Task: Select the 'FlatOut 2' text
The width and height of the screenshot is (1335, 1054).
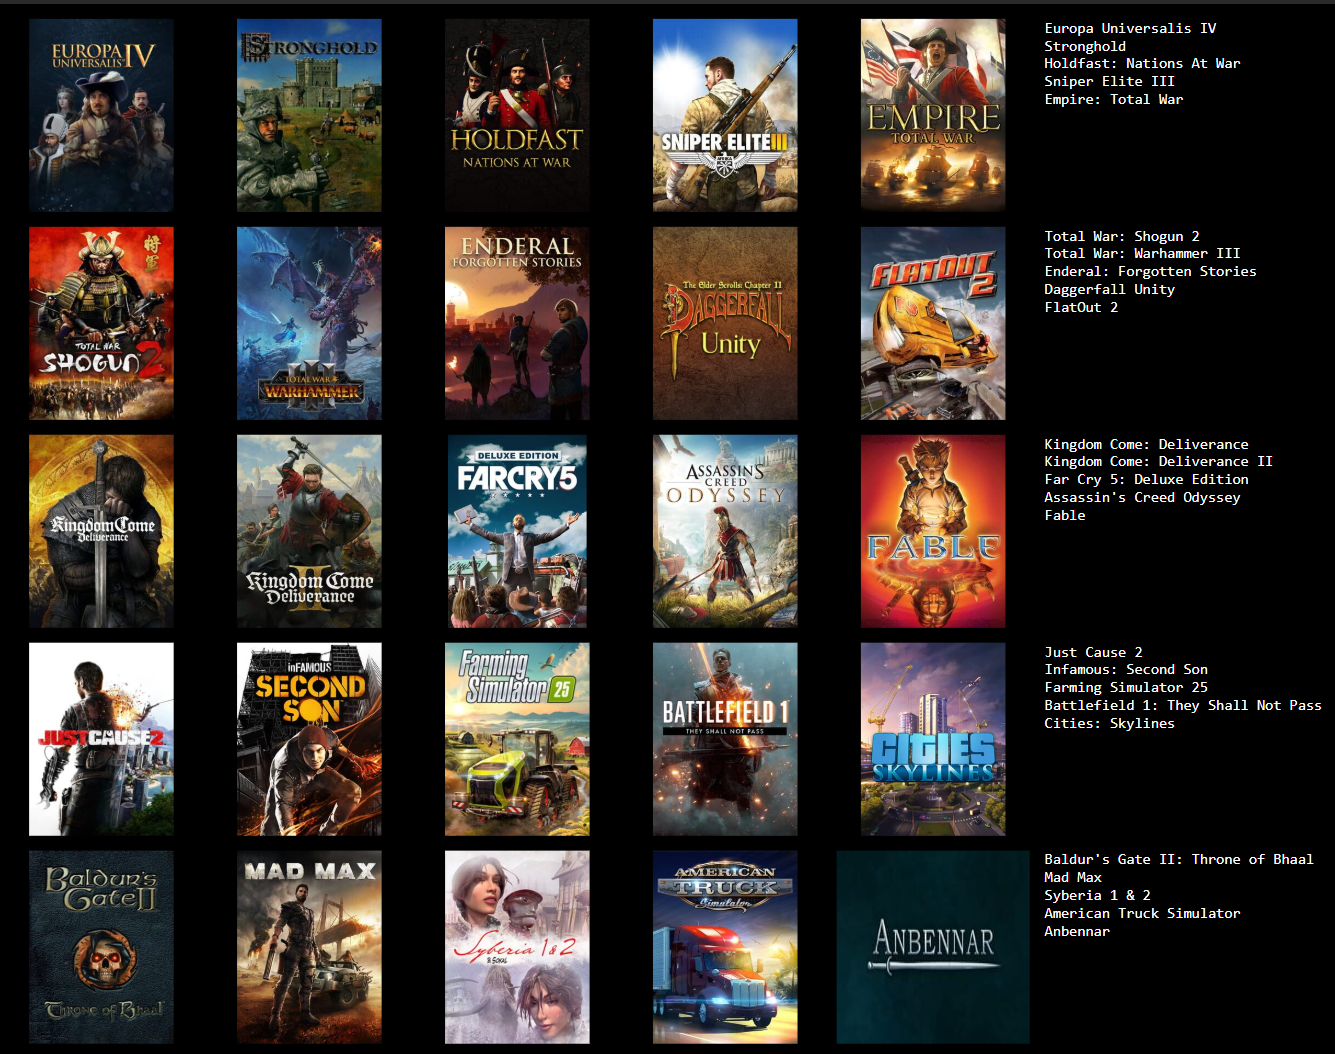Action: pyautogui.click(x=1081, y=307)
